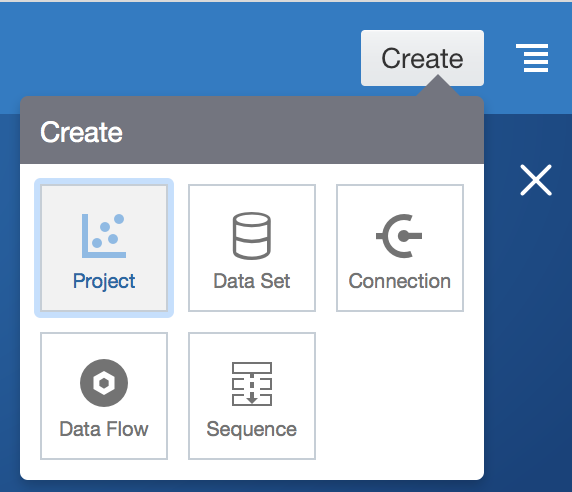Open the hamburger page menu icon
The width and height of the screenshot is (572, 492).
[532, 58]
